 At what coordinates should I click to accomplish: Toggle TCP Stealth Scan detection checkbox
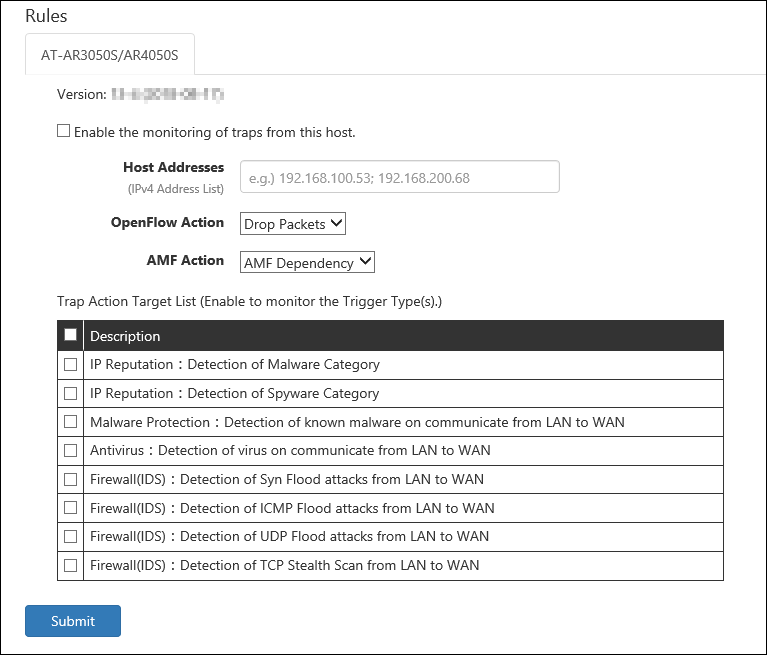point(71,565)
